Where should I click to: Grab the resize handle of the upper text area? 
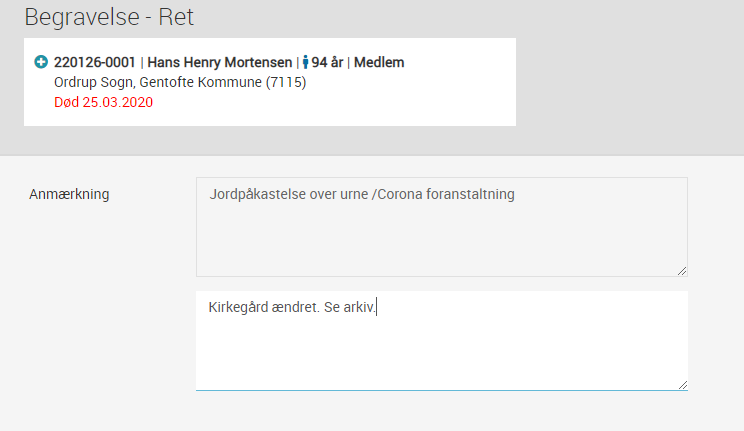(x=682, y=271)
